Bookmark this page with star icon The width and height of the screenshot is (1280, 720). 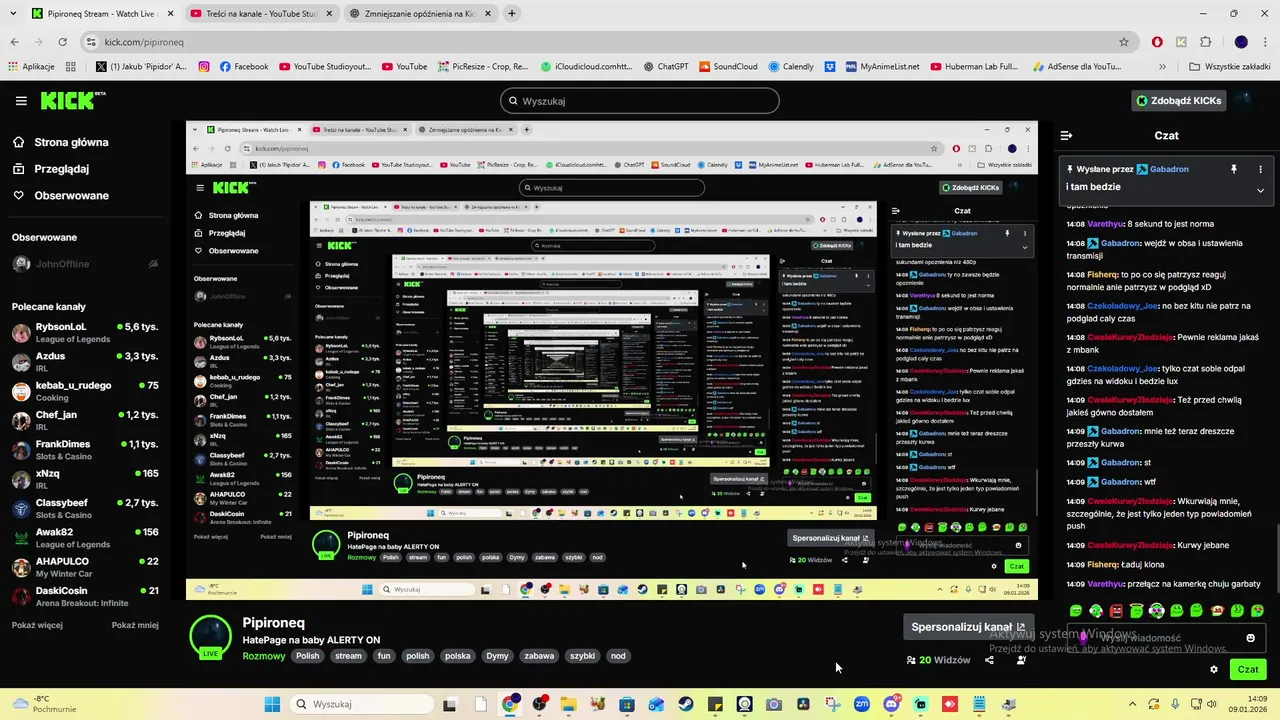[1124, 42]
